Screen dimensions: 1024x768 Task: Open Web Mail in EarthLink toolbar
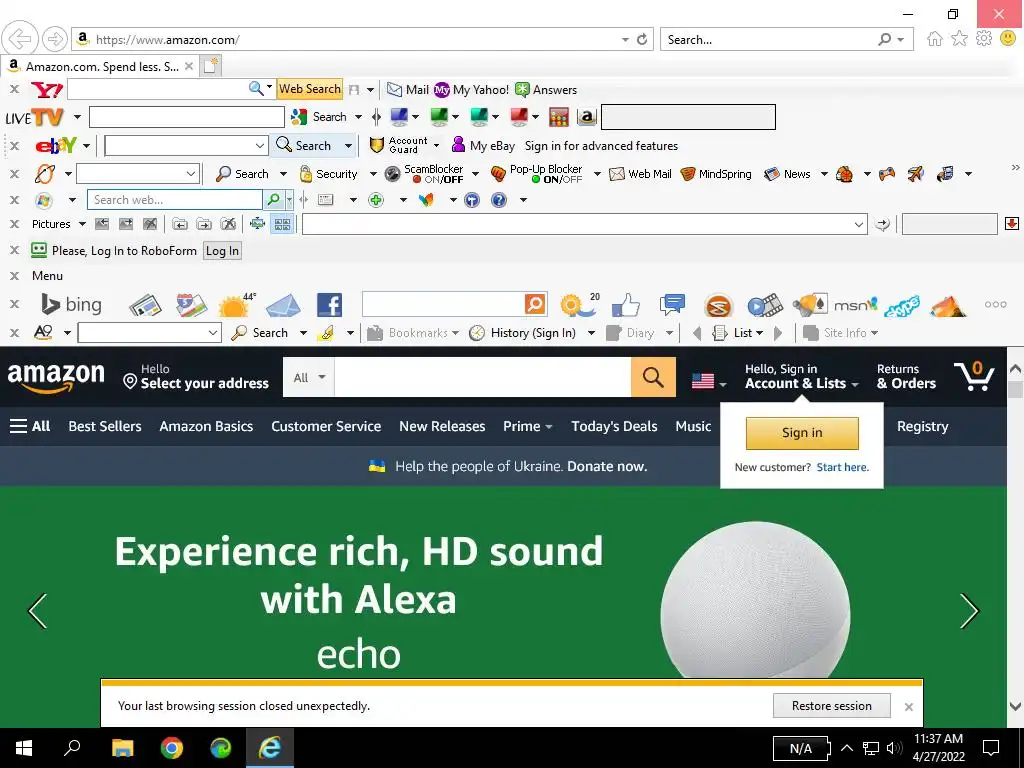pos(640,174)
